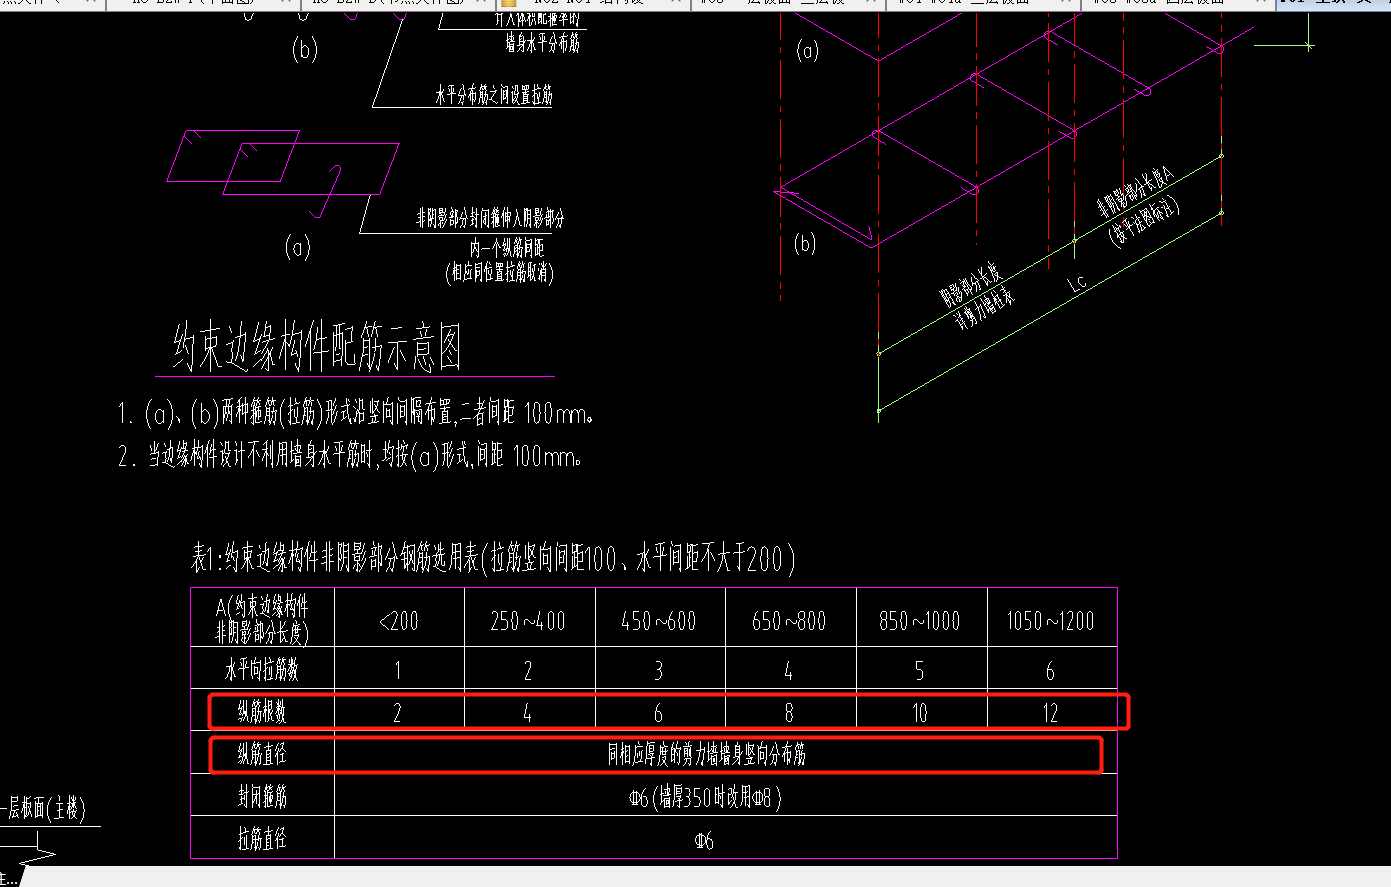Viewport: 1391px width, 887px height.
Task: Click dimension label 阴影部分长度
Action: click(x=970, y=286)
